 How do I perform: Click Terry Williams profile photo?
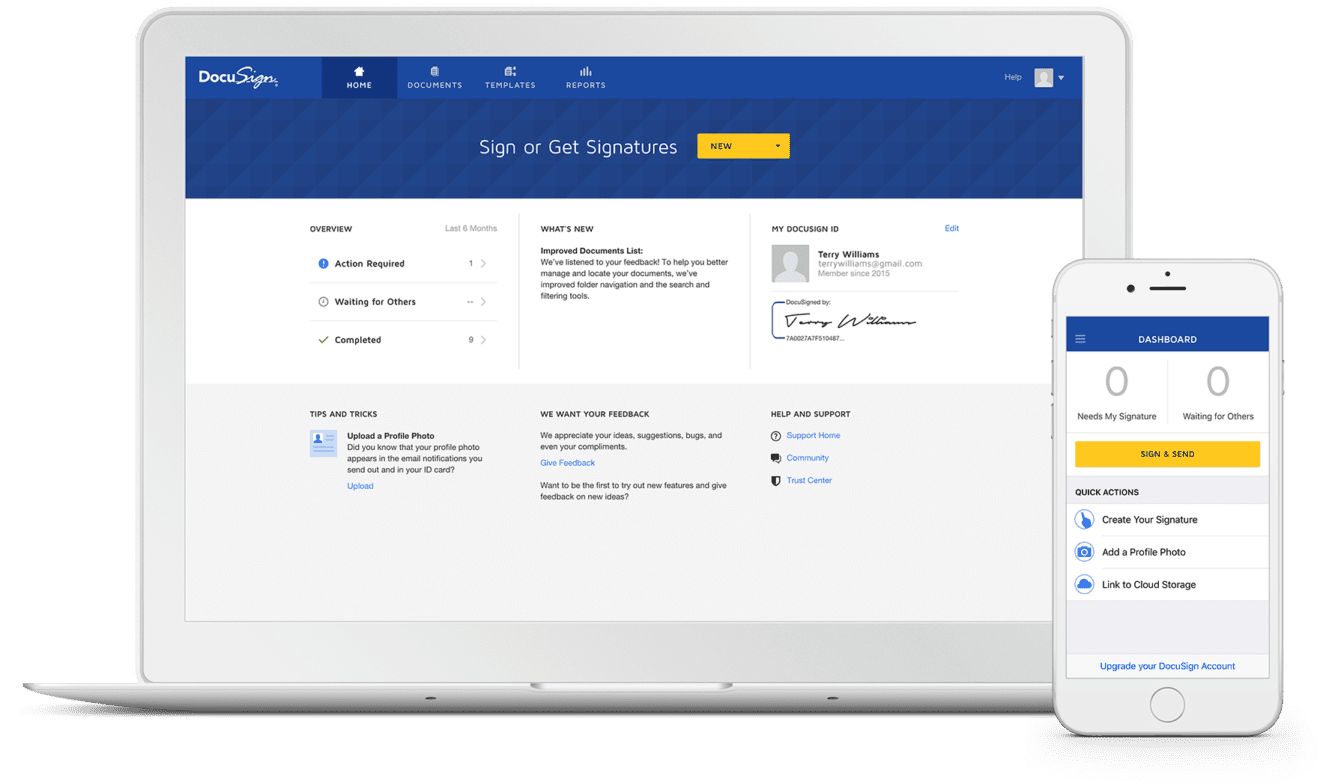coord(790,264)
